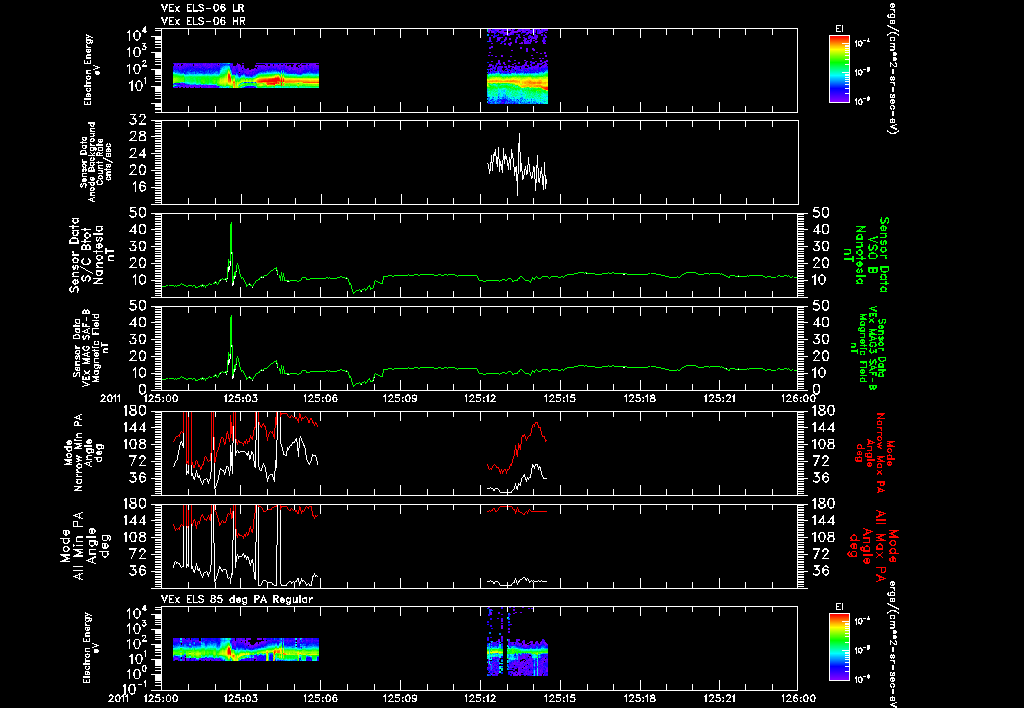Image resolution: width=1024 pixels, height=708 pixels.
Task: Select the "VEx ELS 85 deg PA Regular" title
Action: [236, 599]
